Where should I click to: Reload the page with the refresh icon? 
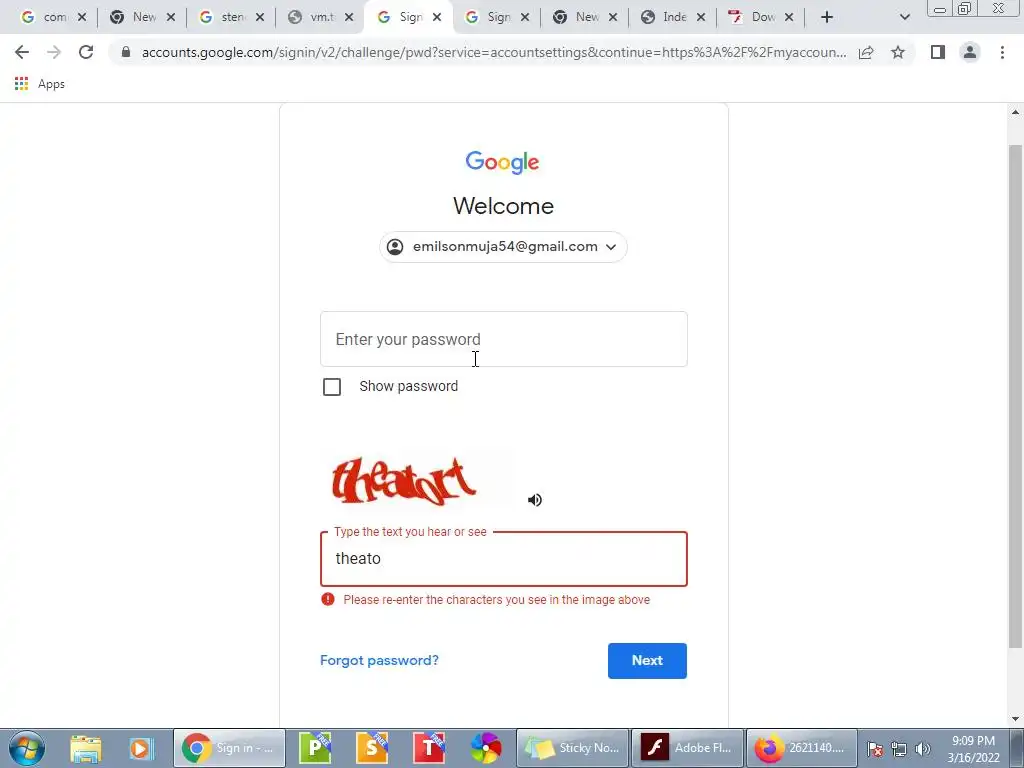click(x=86, y=52)
